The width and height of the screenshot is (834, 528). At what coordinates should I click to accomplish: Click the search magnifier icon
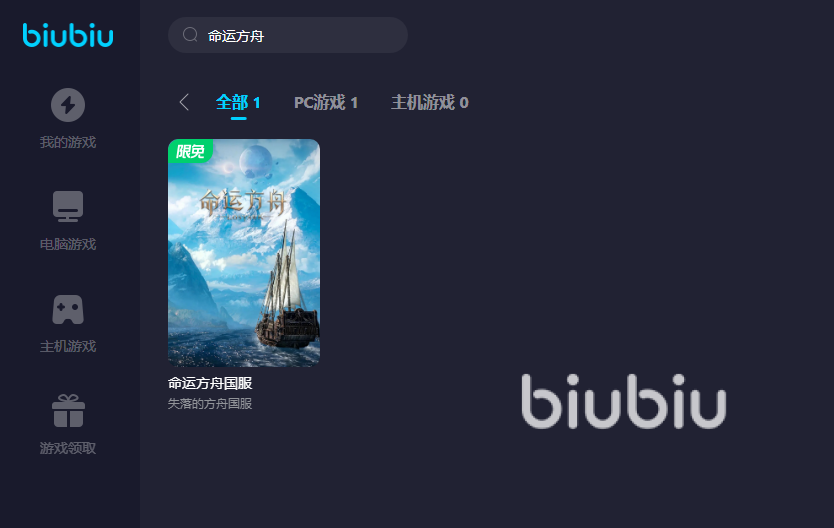point(190,35)
